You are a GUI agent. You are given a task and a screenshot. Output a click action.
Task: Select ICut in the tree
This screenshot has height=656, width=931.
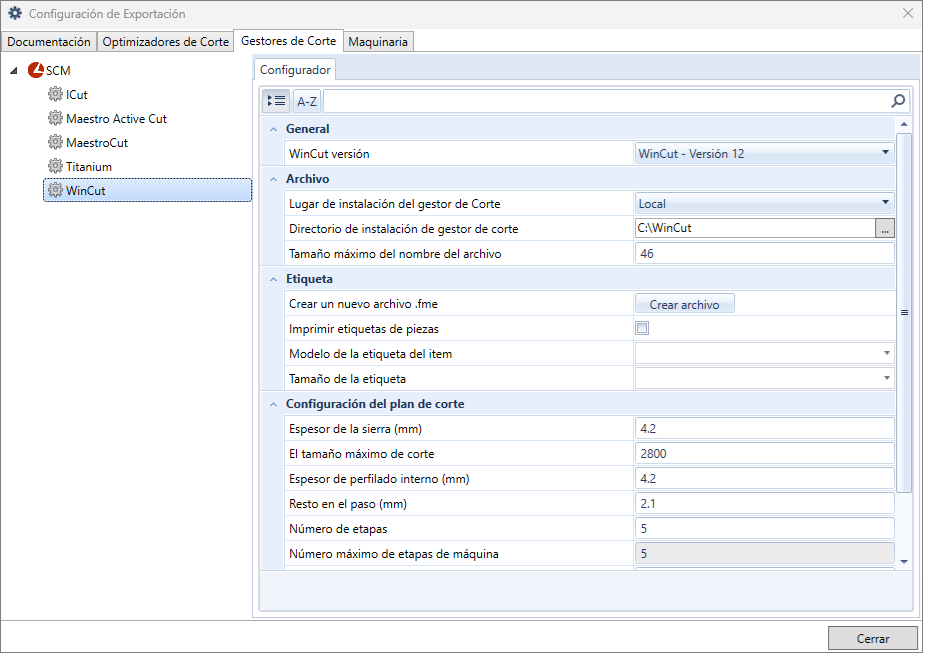coord(77,94)
